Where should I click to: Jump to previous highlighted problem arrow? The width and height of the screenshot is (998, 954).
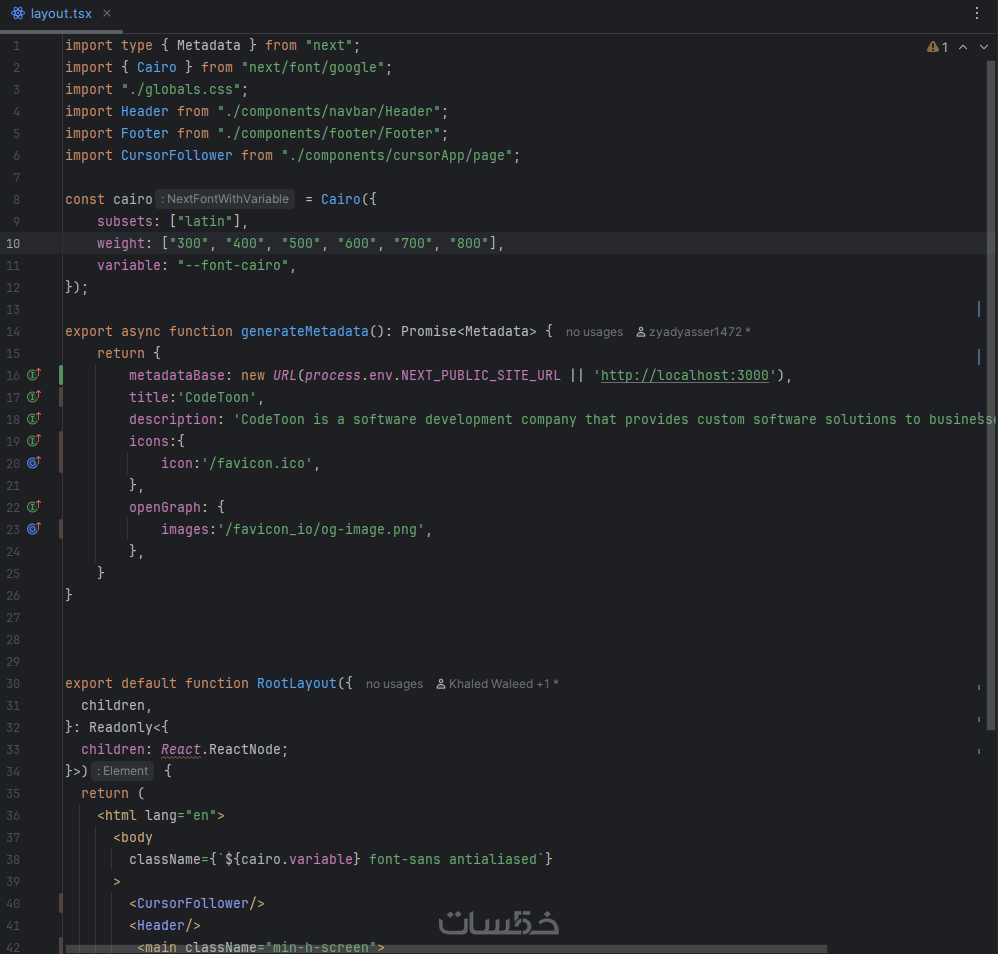click(963, 47)
